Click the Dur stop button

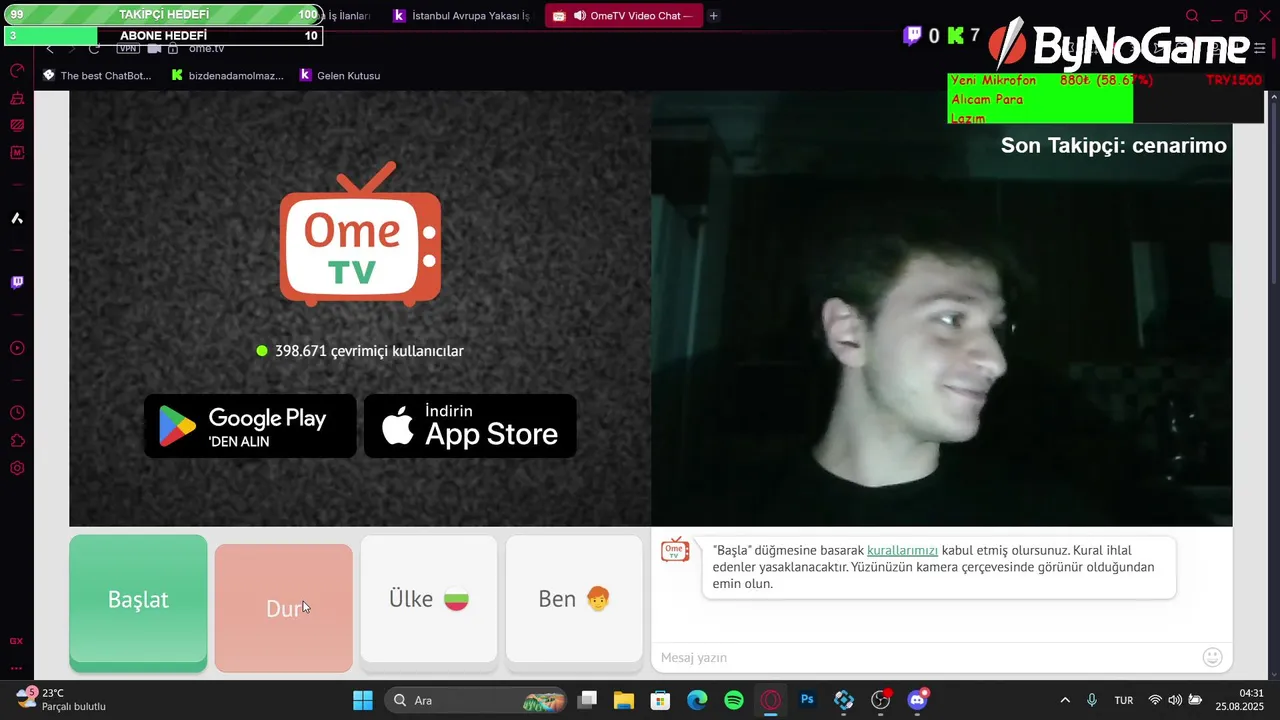(x=284, y=608)
